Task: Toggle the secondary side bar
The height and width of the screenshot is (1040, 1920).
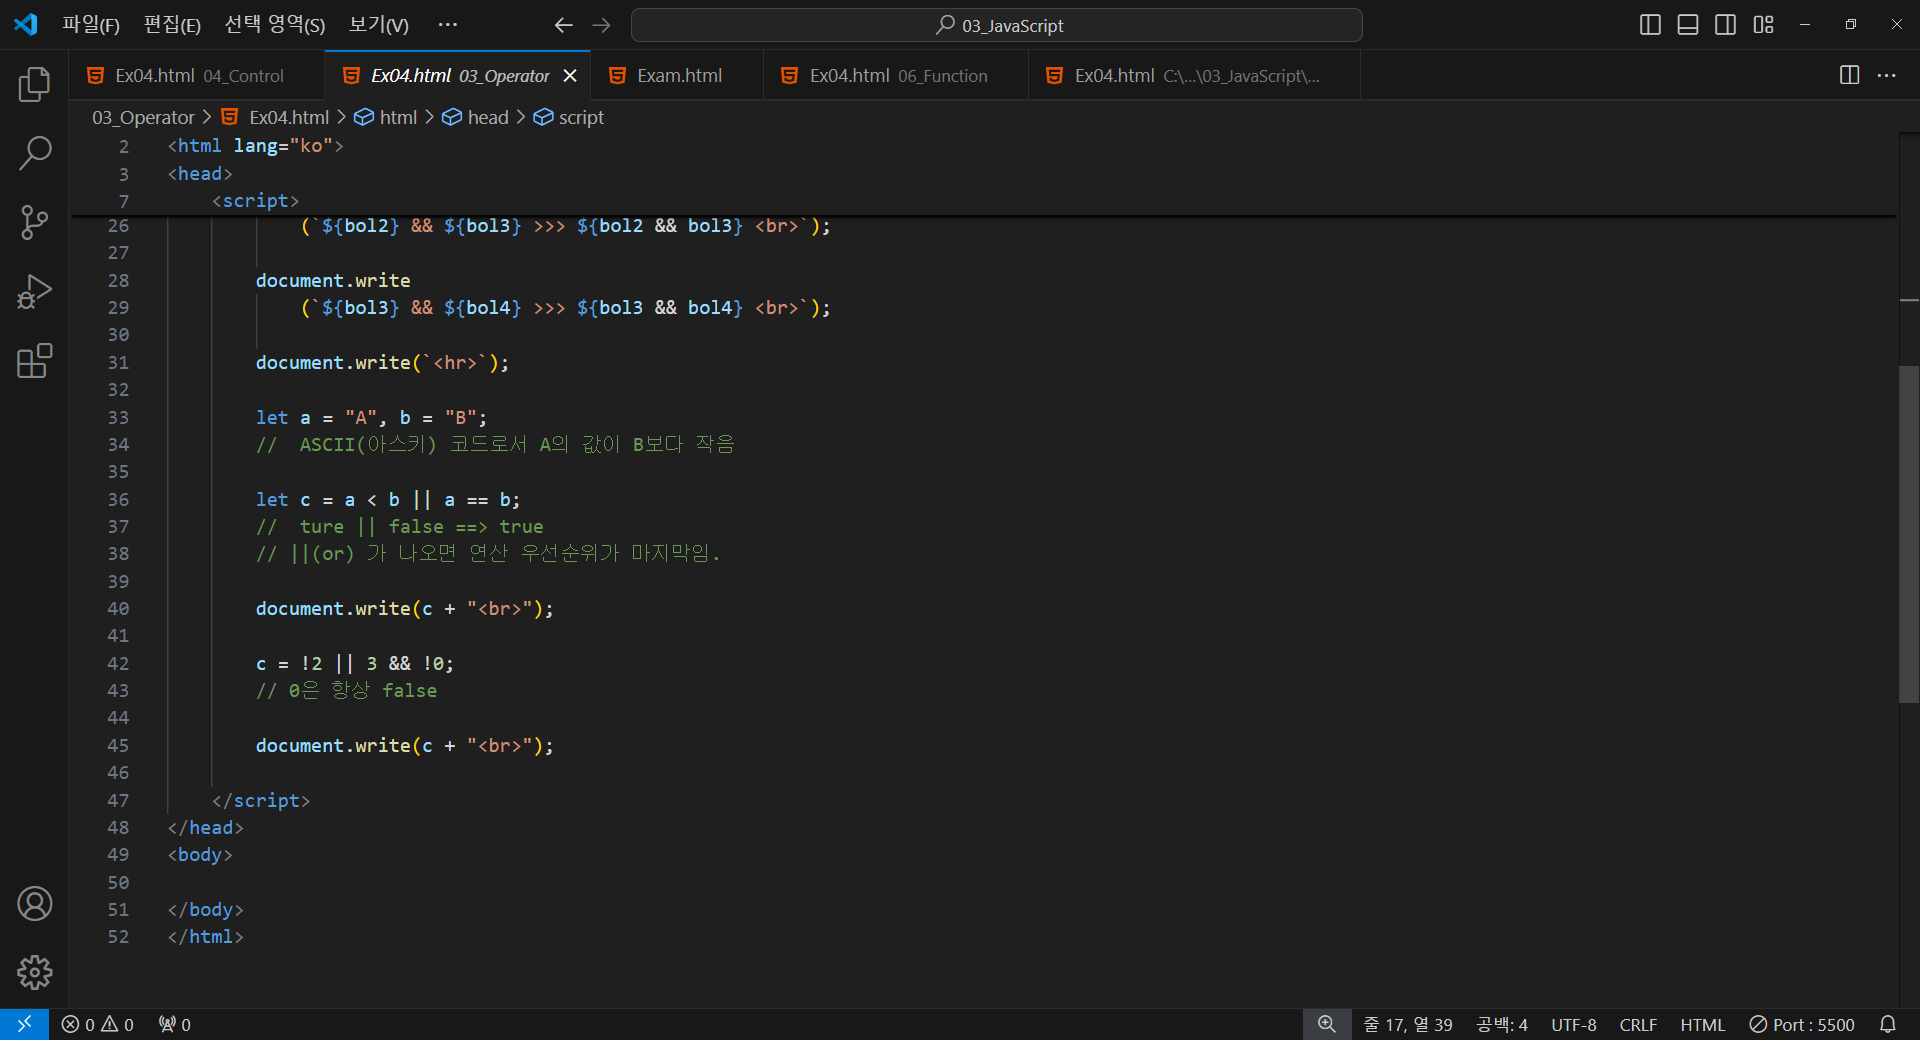Action: click(1725, 25)
